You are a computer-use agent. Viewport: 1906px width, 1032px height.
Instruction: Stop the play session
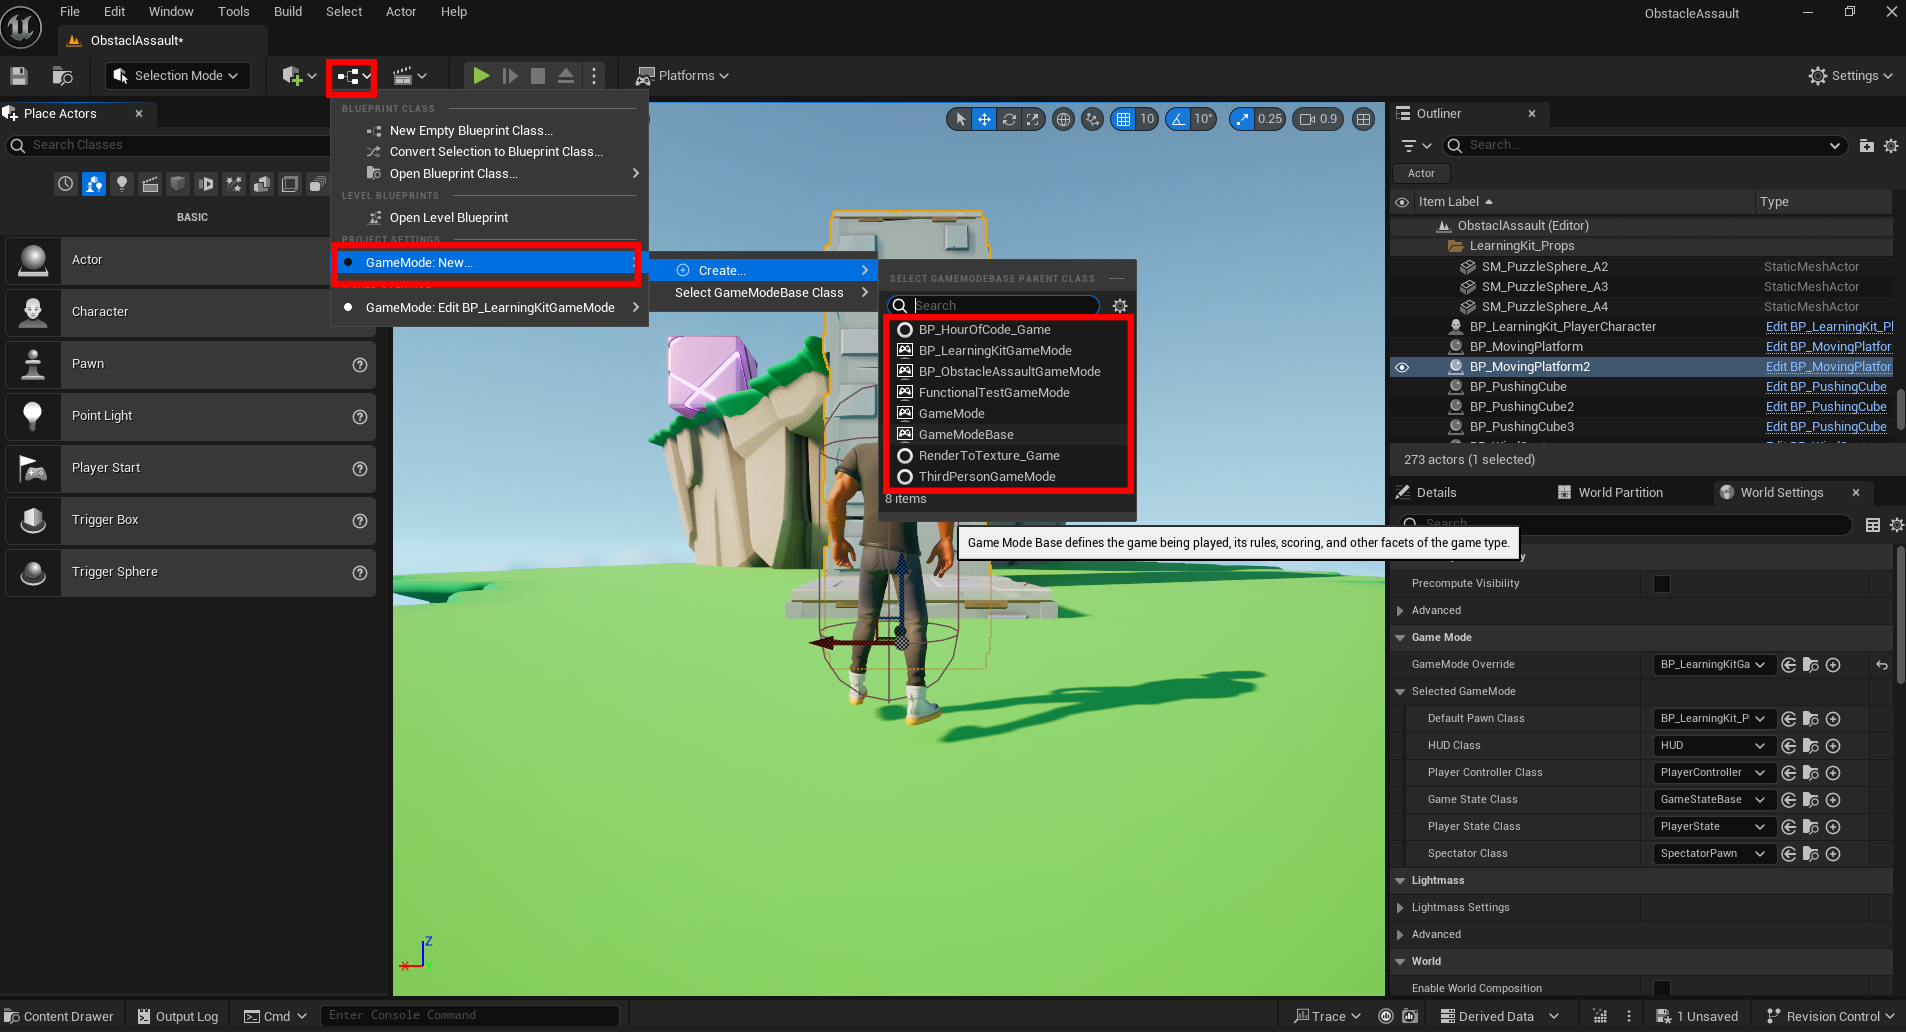click(538, 76)
